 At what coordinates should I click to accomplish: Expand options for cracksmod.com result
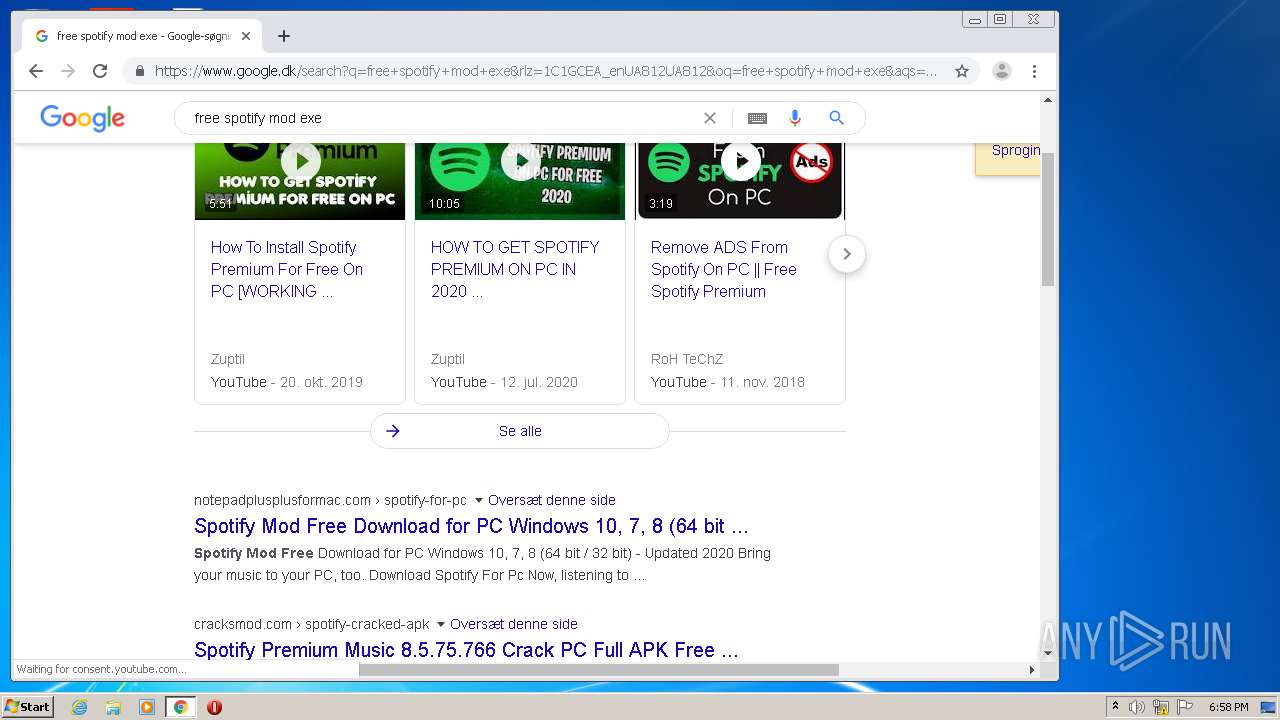(x=440, y=624)
